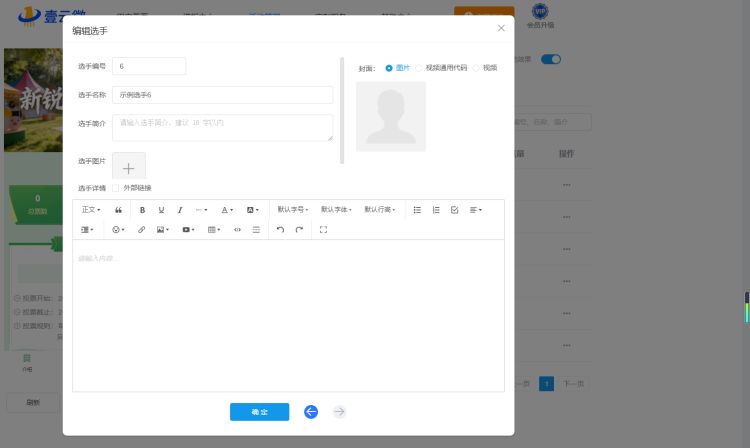
Task: Enter fullscreen editor mode
Action: (323, 229)
